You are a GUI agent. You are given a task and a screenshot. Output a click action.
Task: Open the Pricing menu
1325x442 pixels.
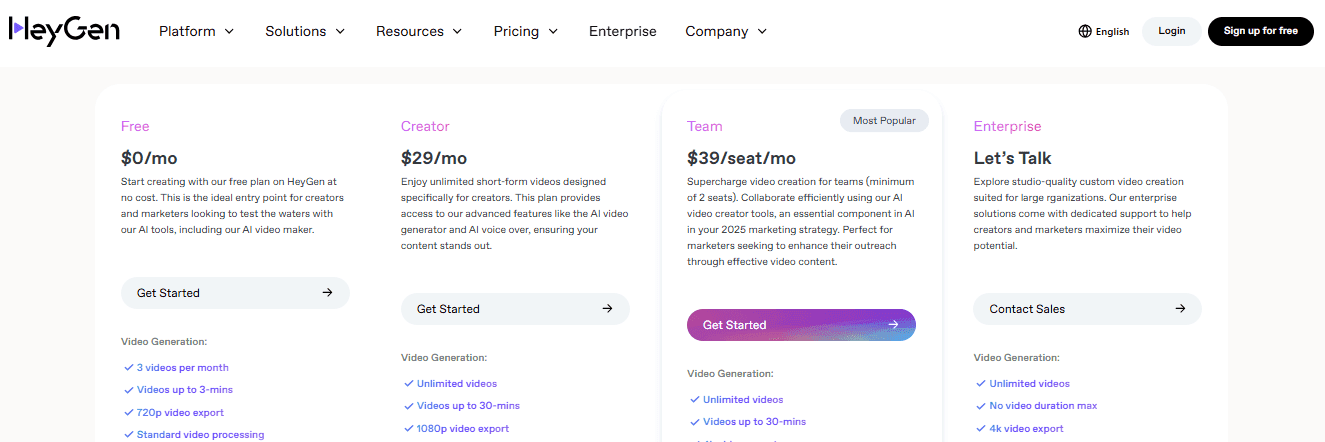pyautogui.click(x=526, y=31)
